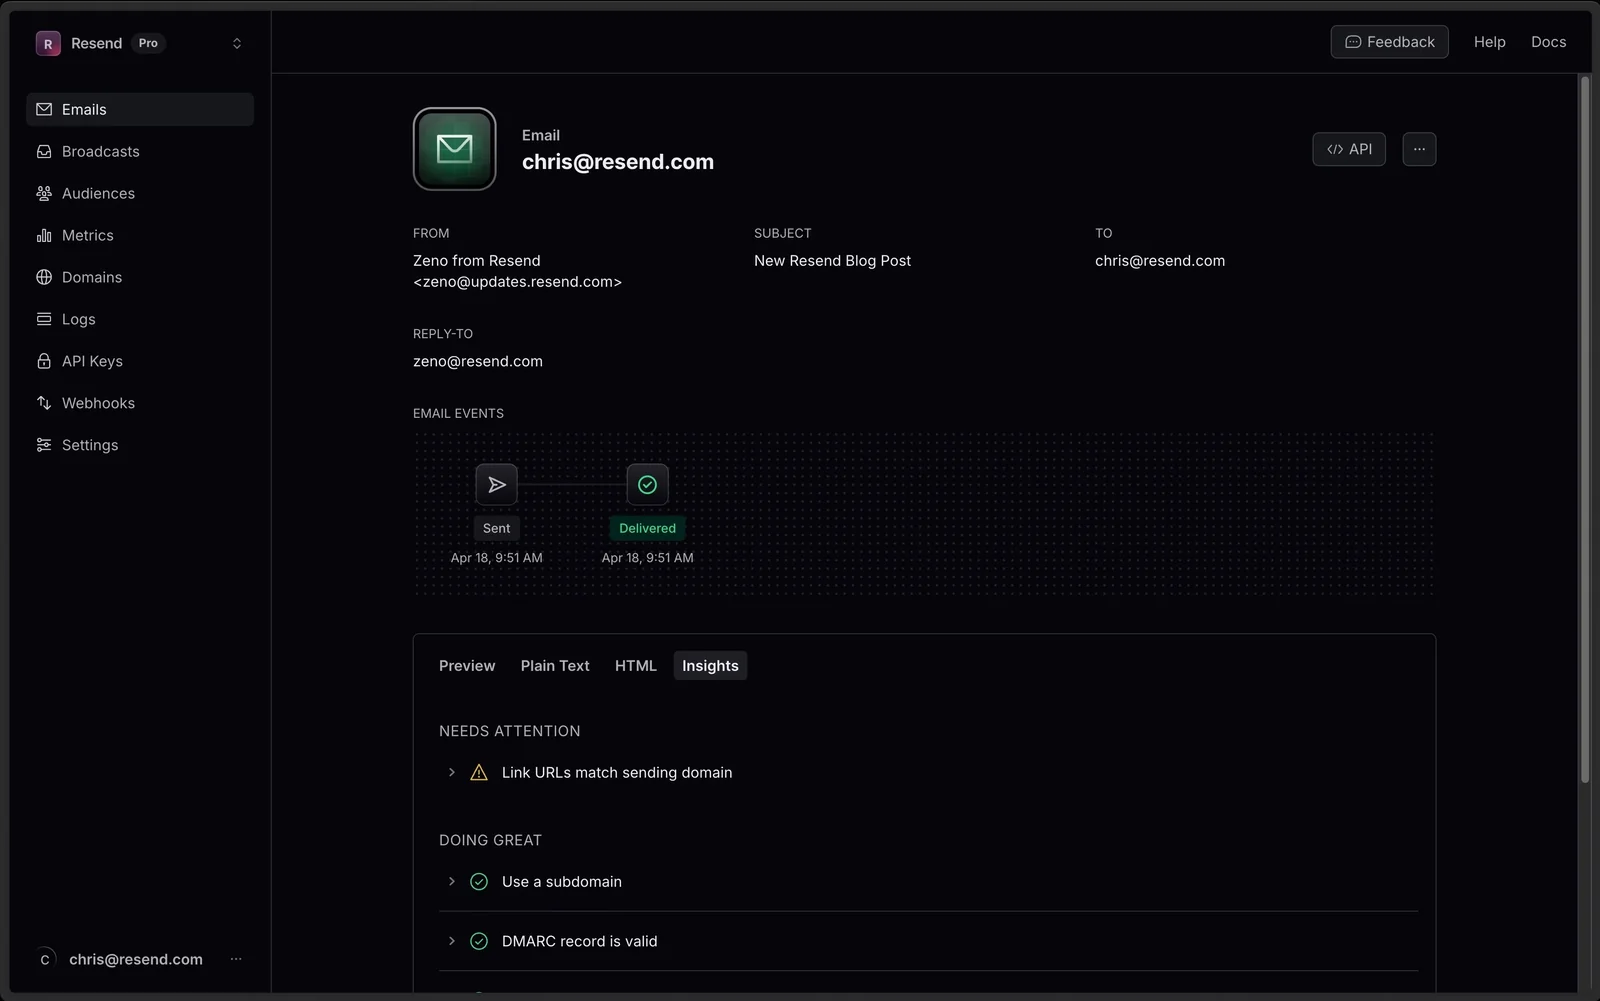This screenshot has width=1600, height=1001.
Task: Expand the DMARC record is valid item
Action: (x=452, y=941)
